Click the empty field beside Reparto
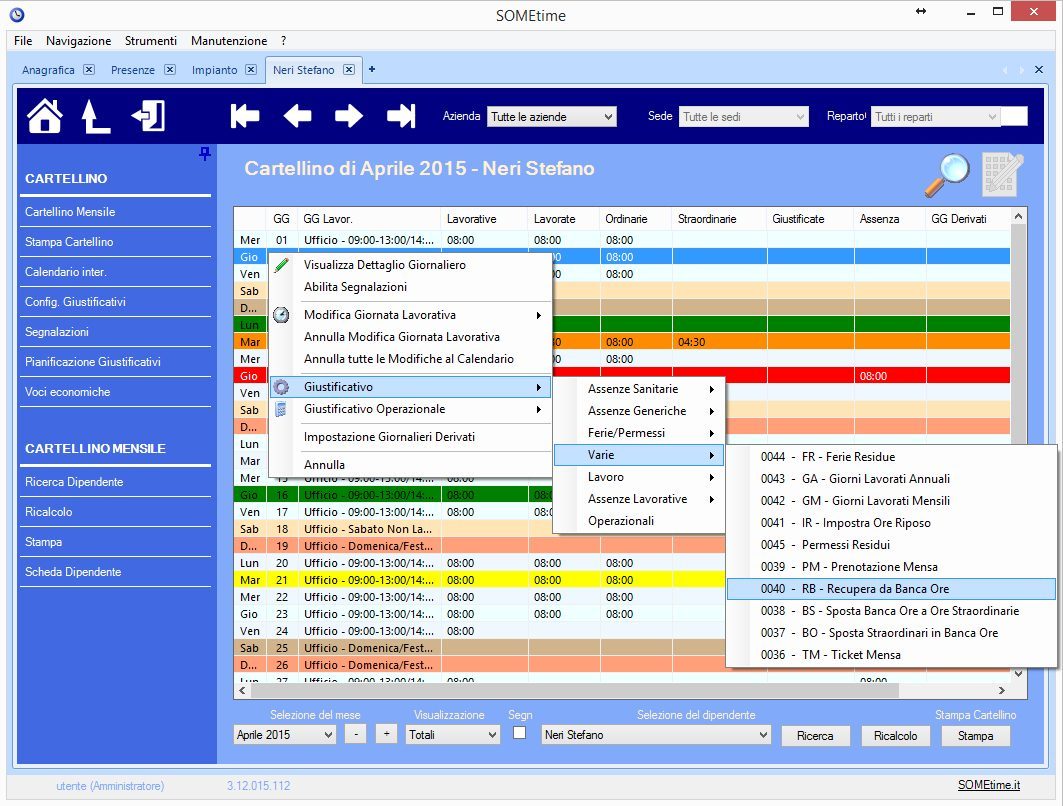The height and width of the screenshot is (806, 1063). (1014, 117)
